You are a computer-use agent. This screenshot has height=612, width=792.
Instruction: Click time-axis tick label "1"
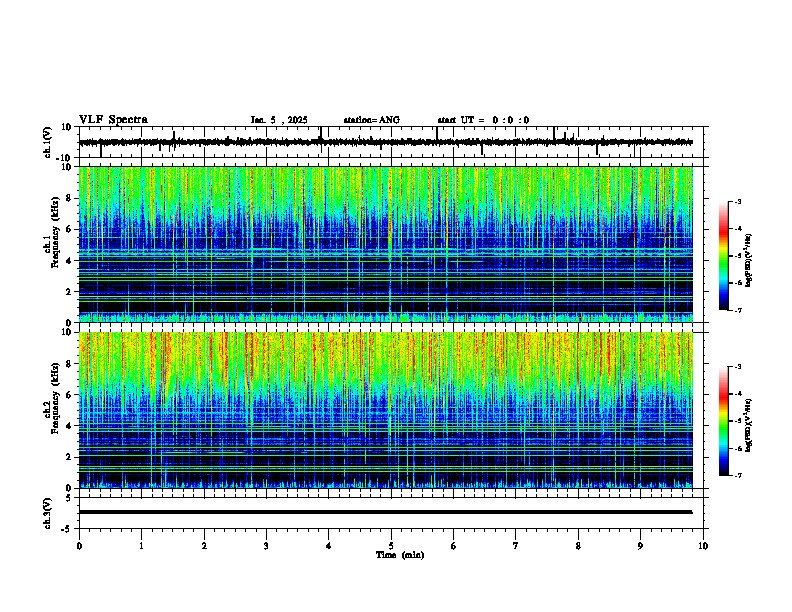click(141, 546)
